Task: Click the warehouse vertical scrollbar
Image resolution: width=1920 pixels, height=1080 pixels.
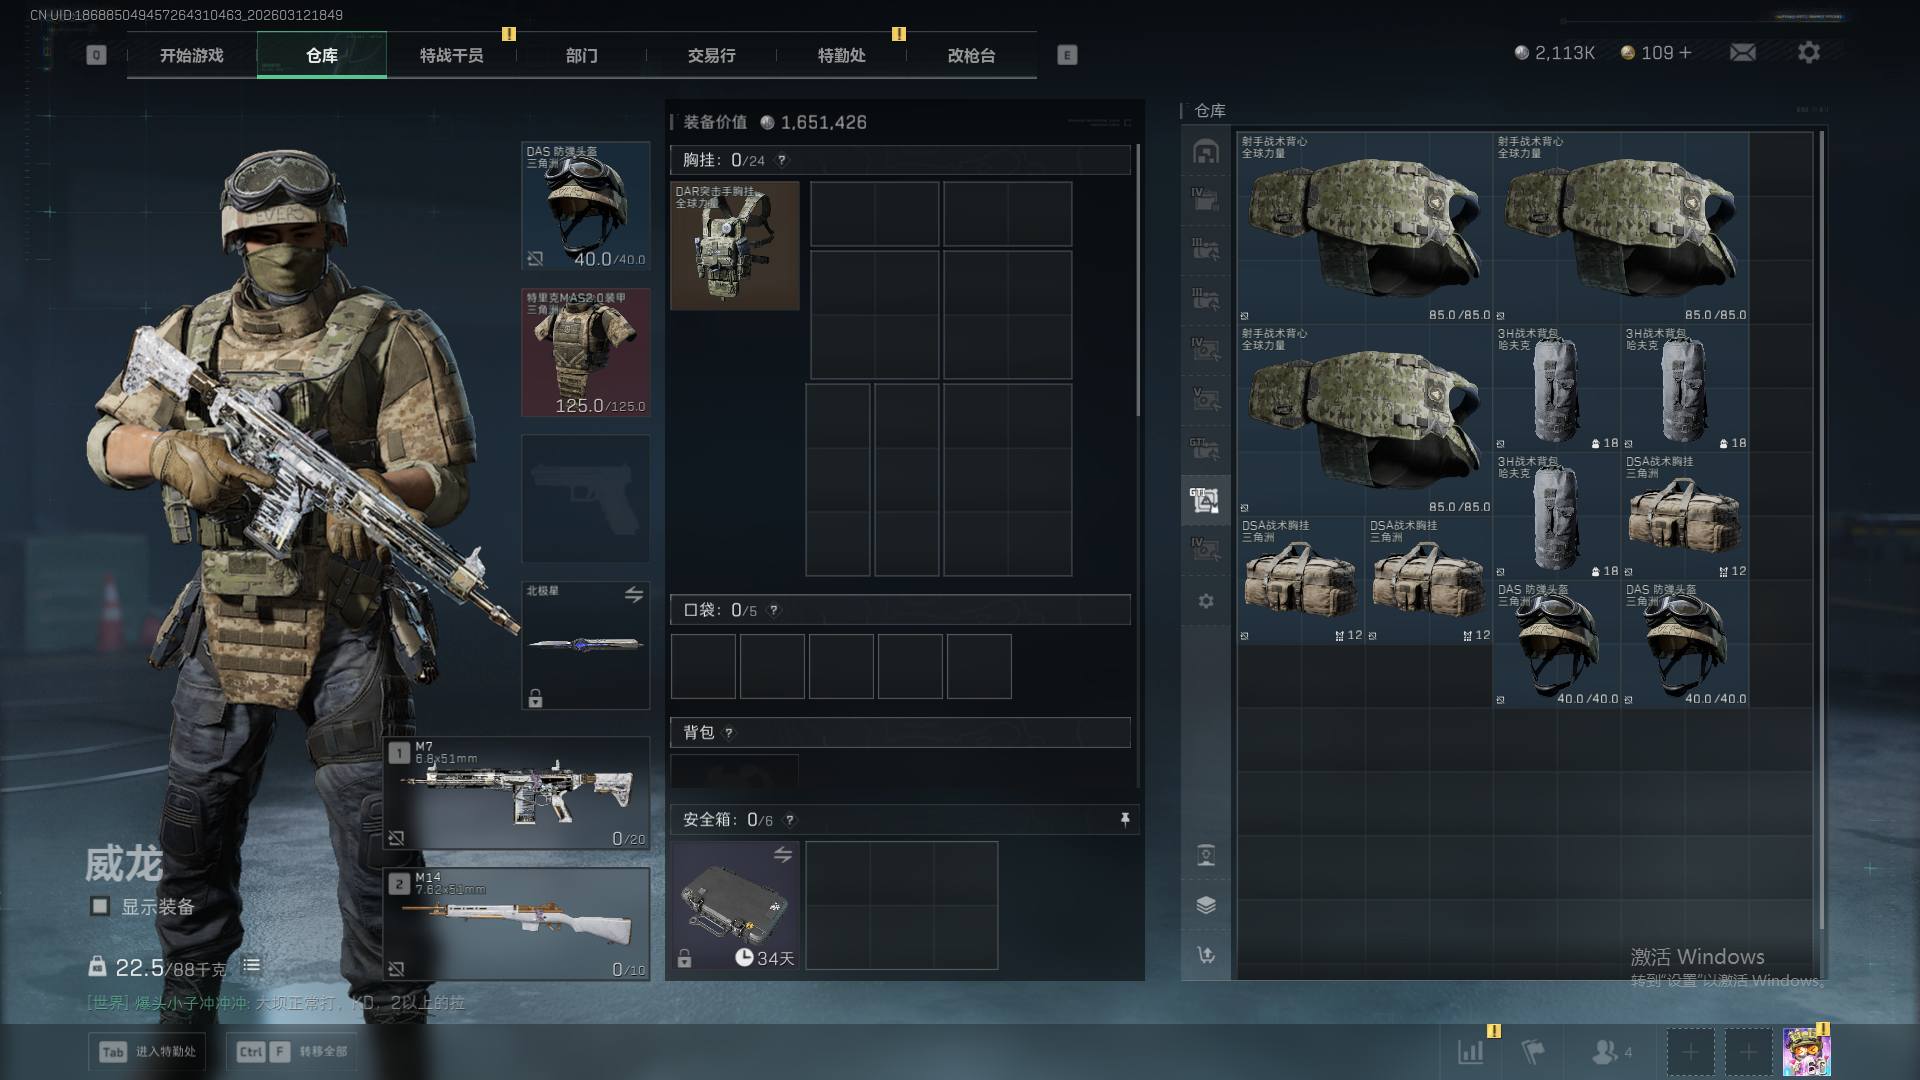Action: (1821, 540)
